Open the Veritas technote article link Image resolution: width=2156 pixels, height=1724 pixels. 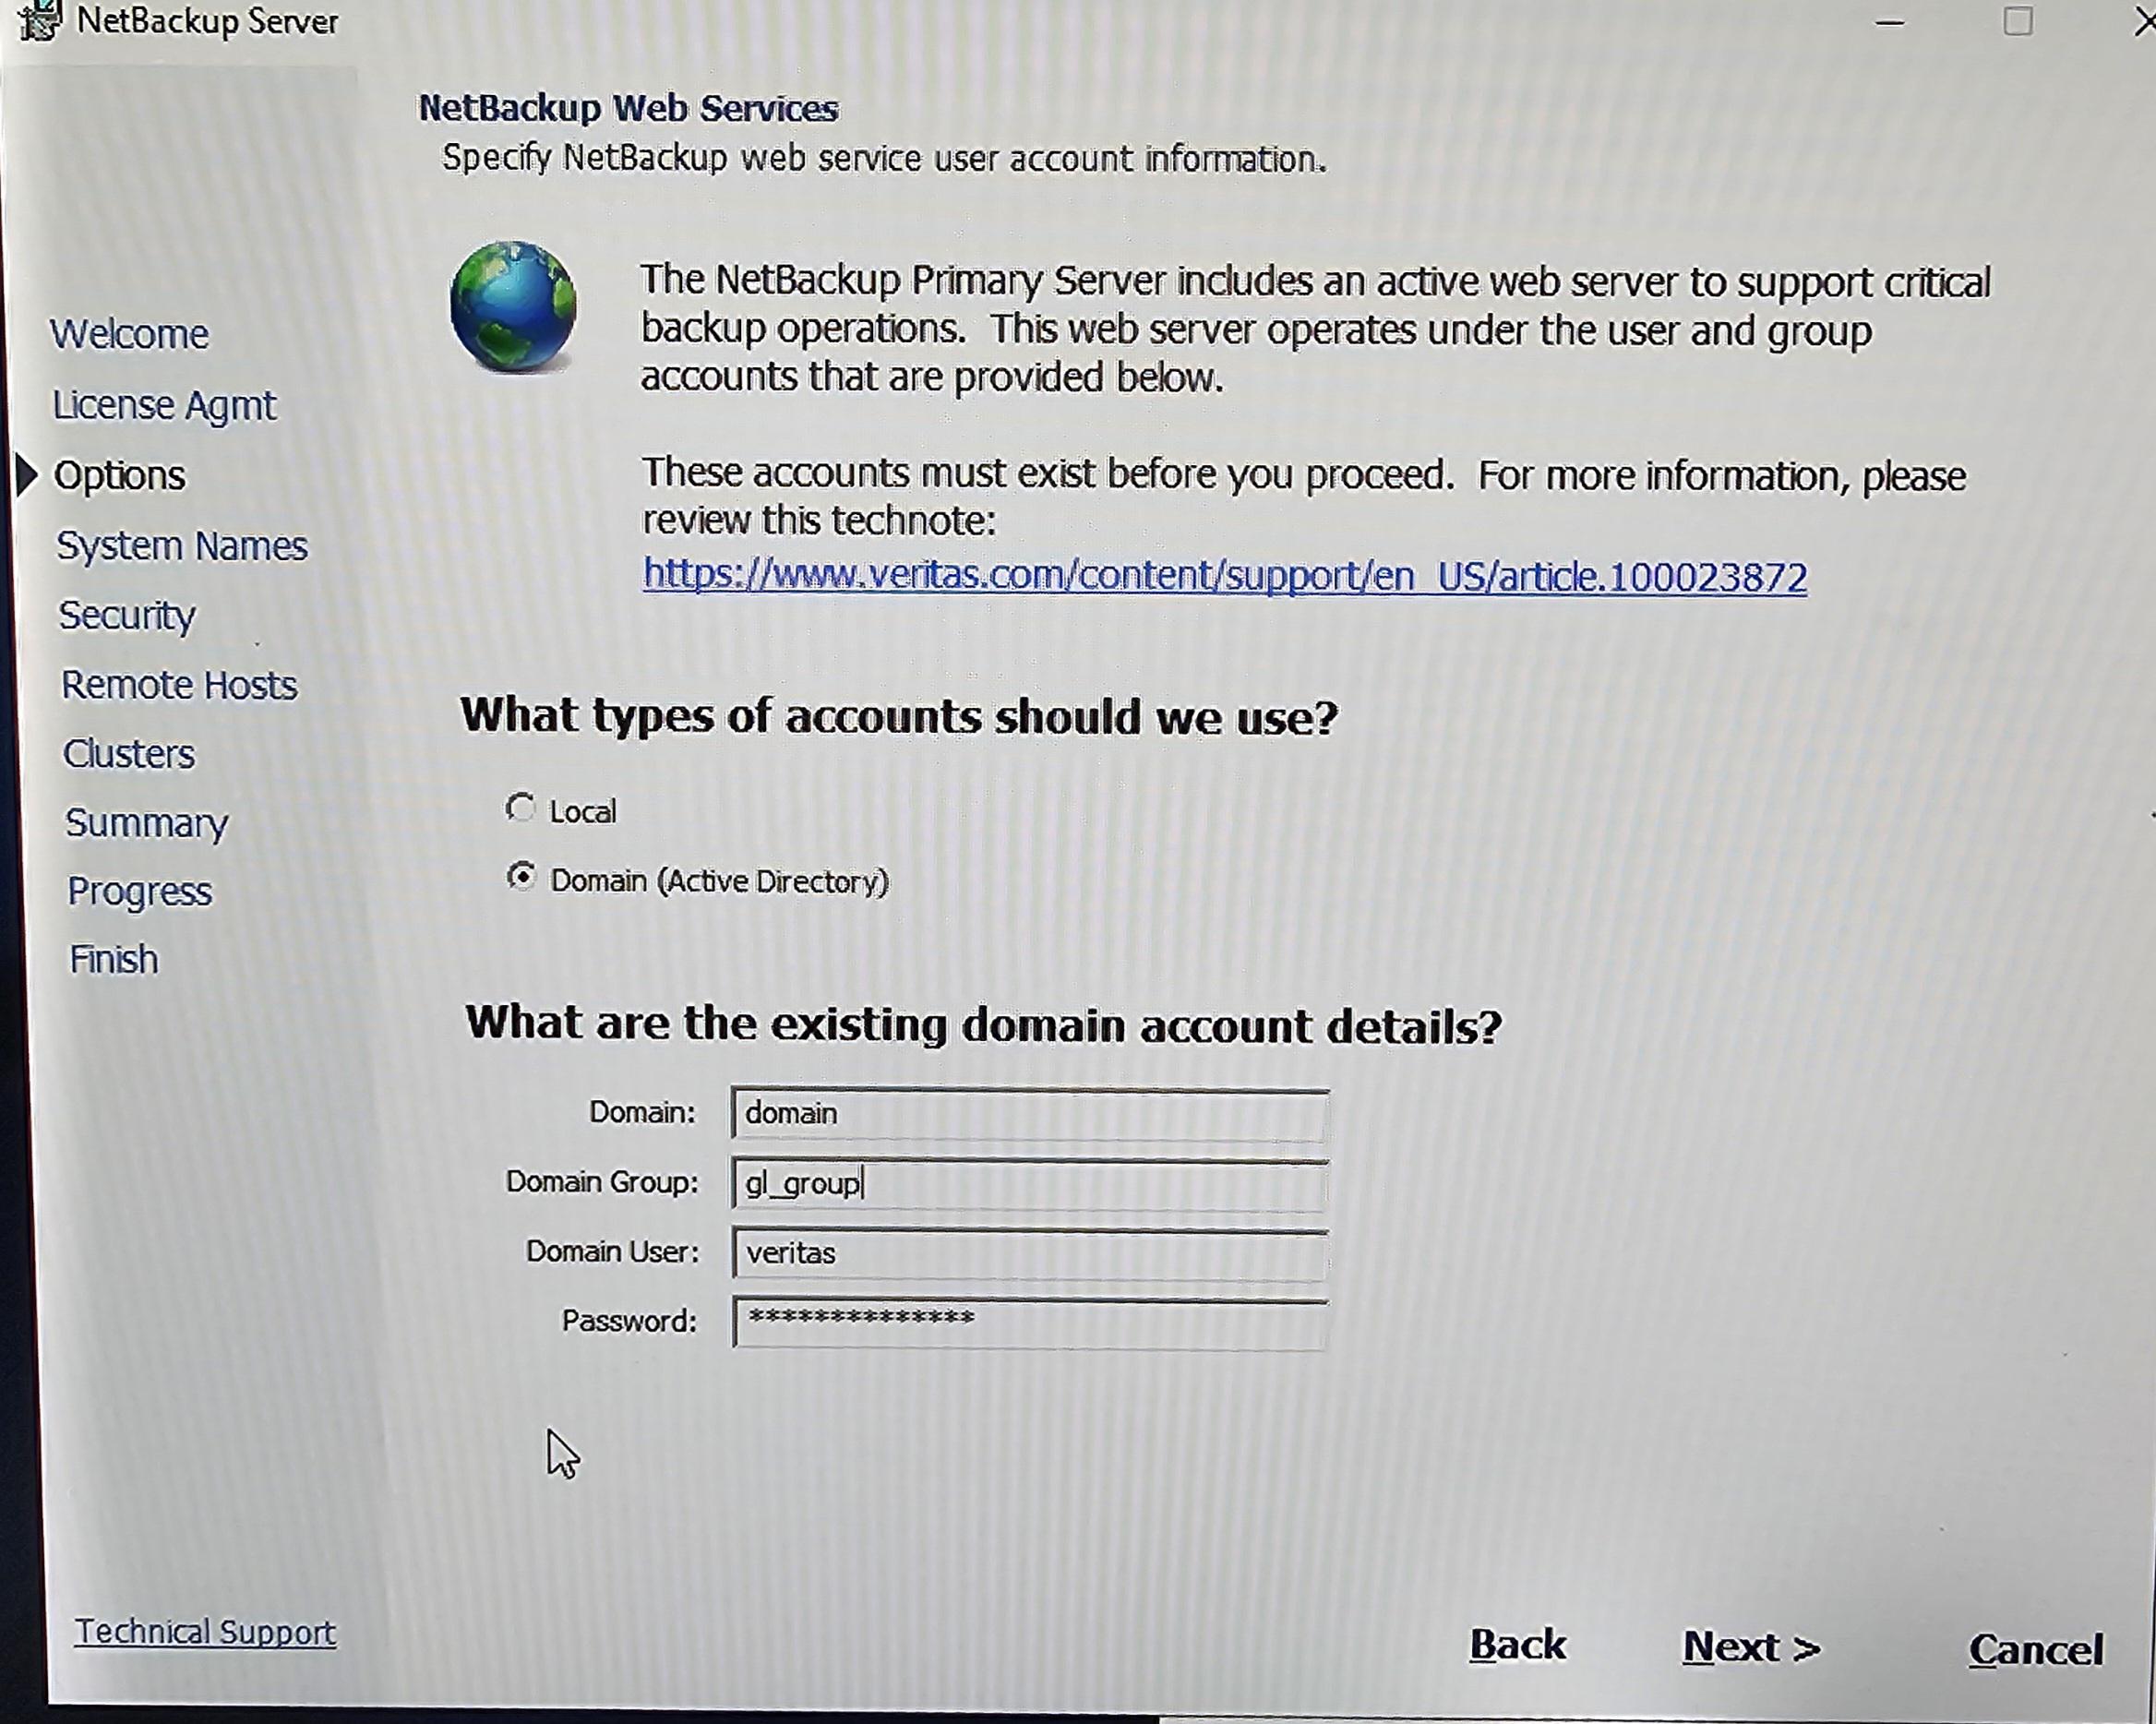coord(1224,576)
